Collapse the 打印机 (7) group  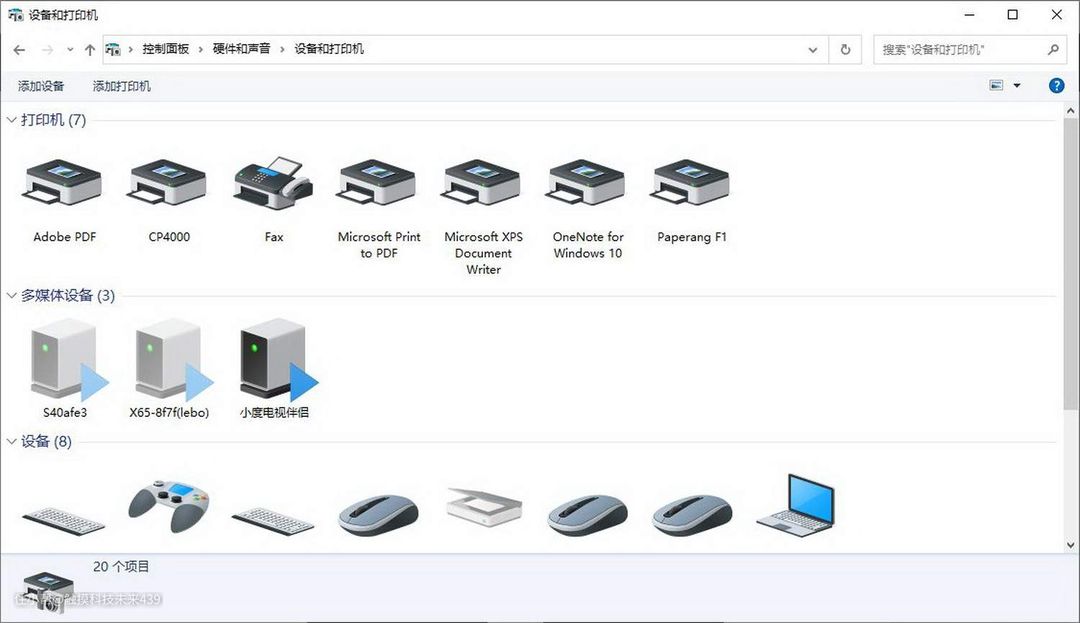[12, 120]
